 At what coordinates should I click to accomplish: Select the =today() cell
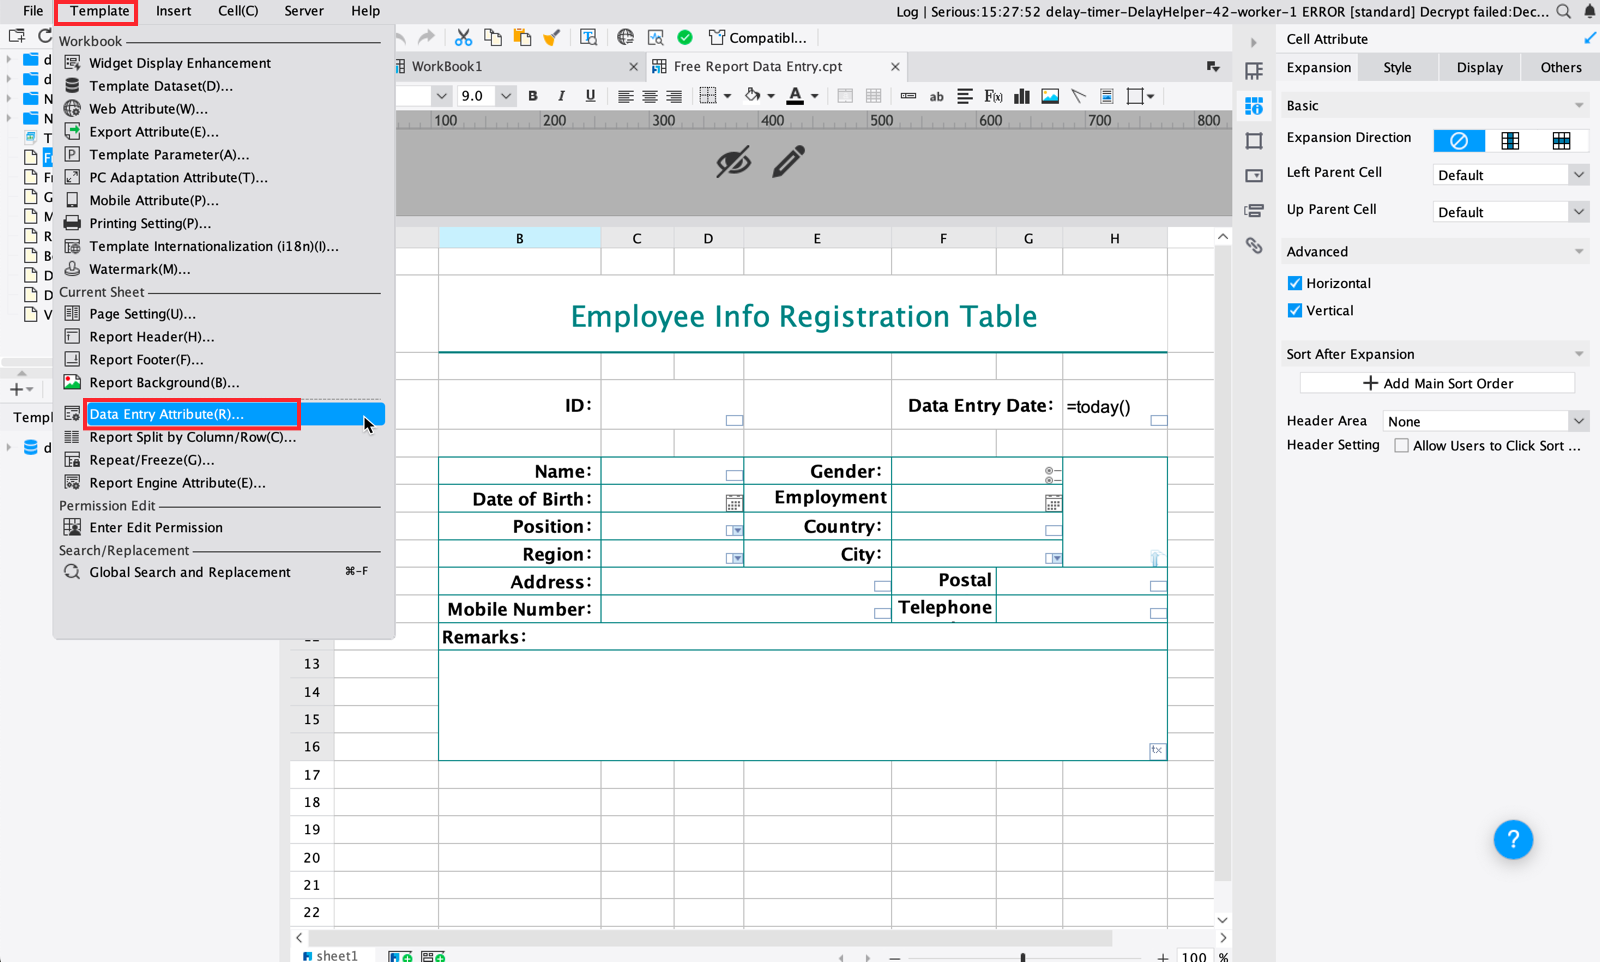click(1114, 406)
